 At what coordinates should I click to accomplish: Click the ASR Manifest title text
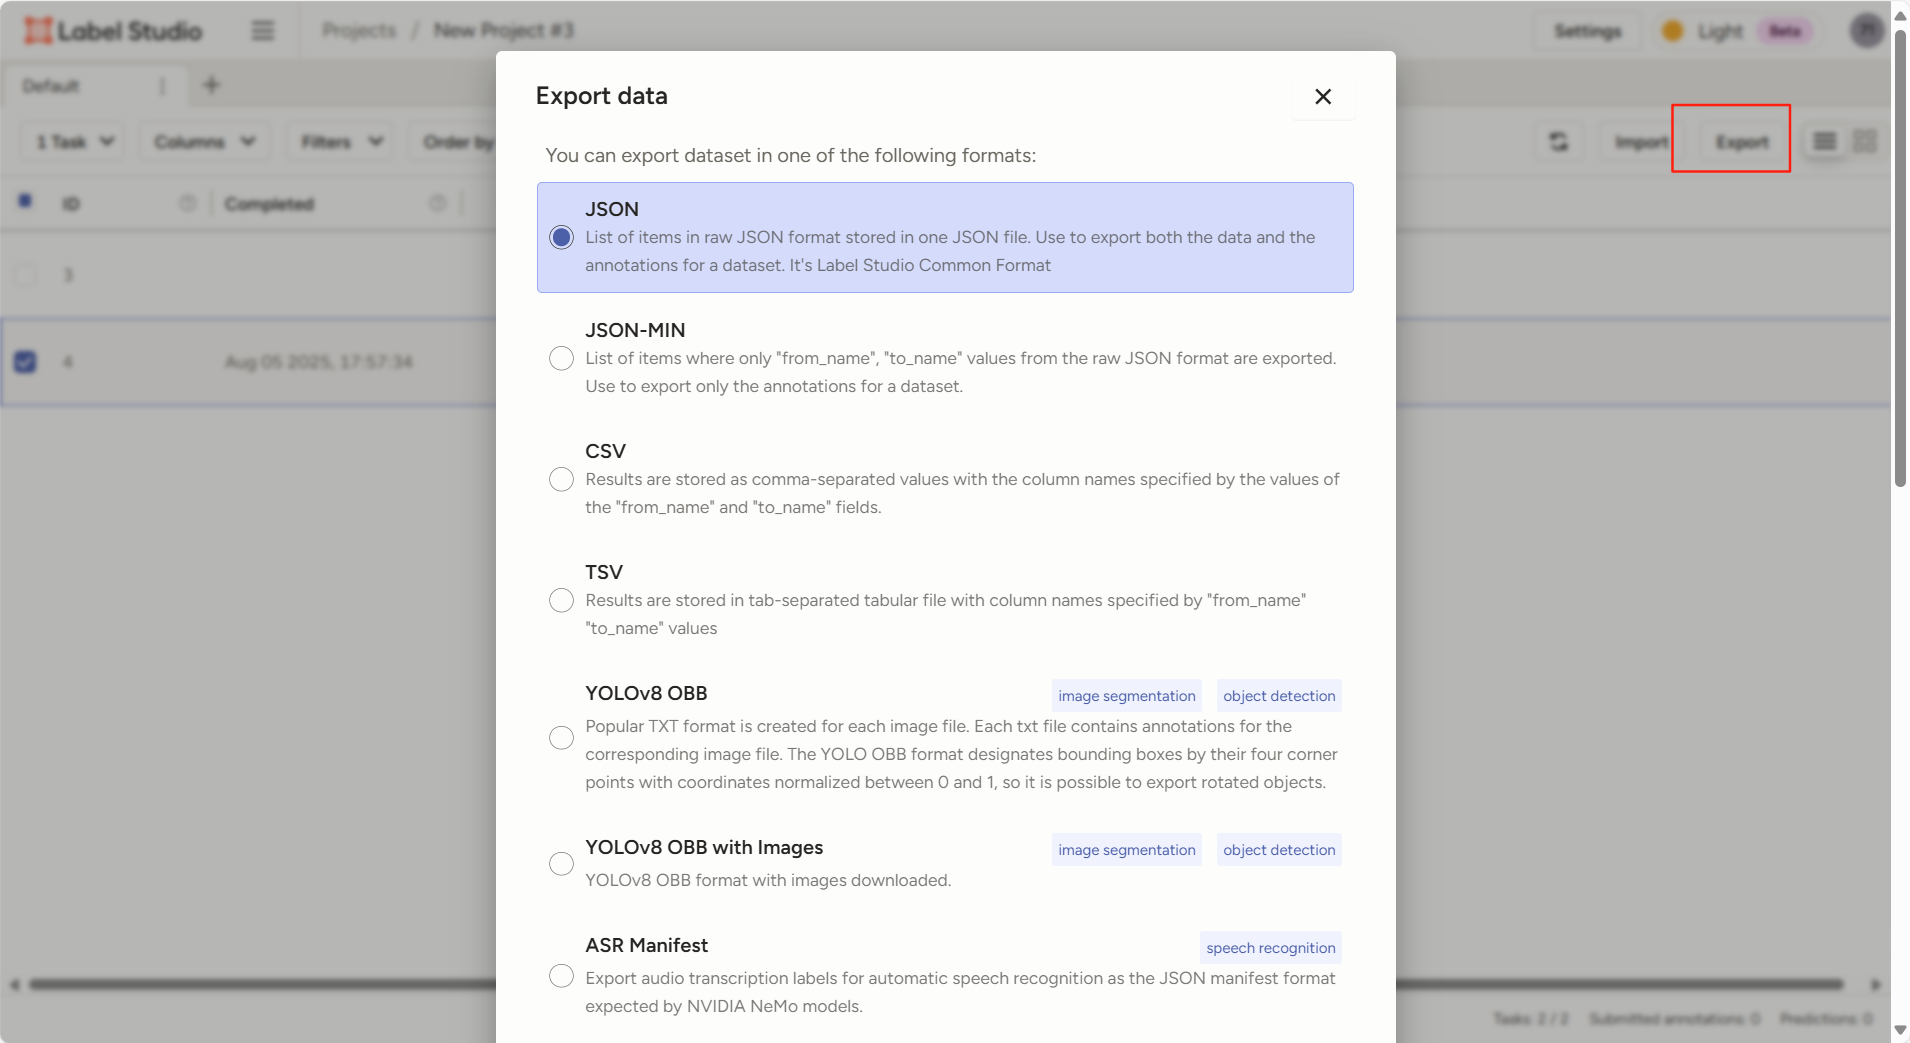tap(646, 945)
